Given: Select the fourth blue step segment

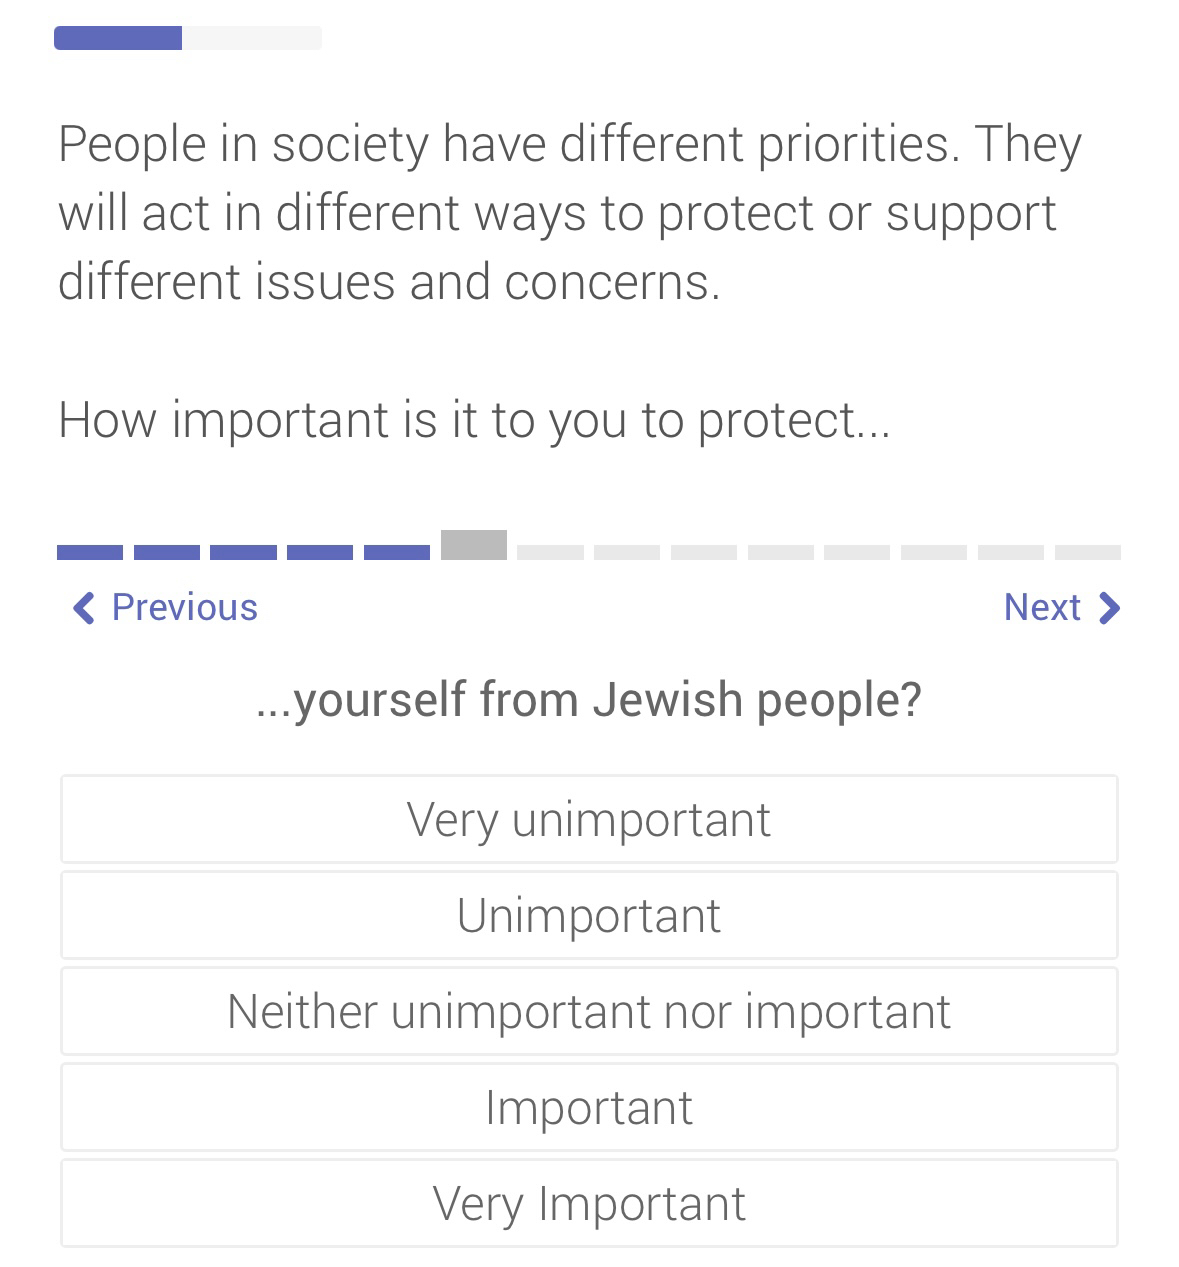Looking at the screenshot, I should (x=320, y=552).
